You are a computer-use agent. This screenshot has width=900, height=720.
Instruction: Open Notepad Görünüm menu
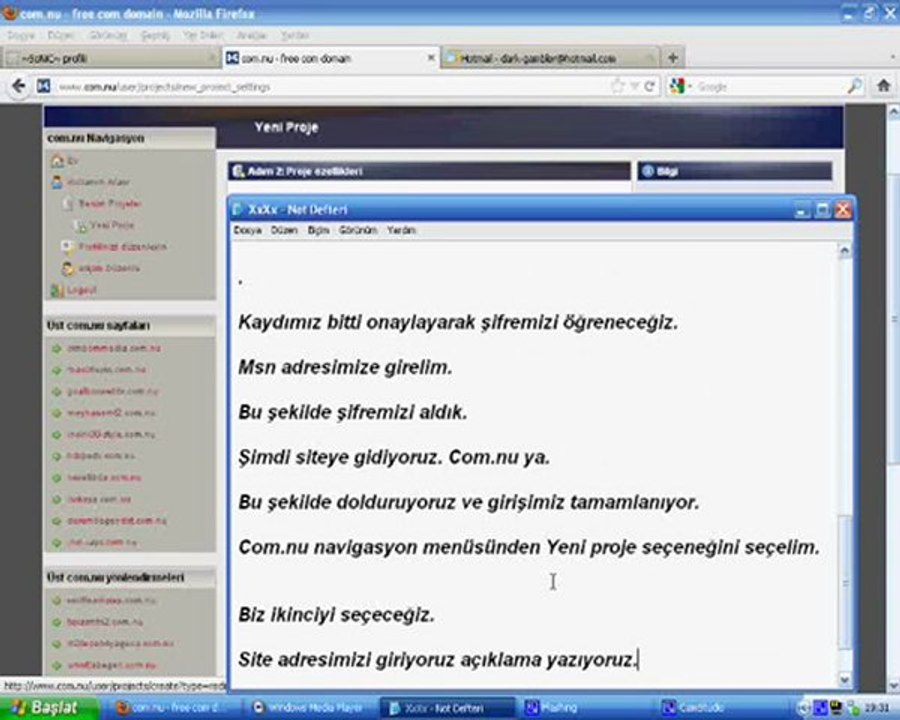(x=358, y=230)
